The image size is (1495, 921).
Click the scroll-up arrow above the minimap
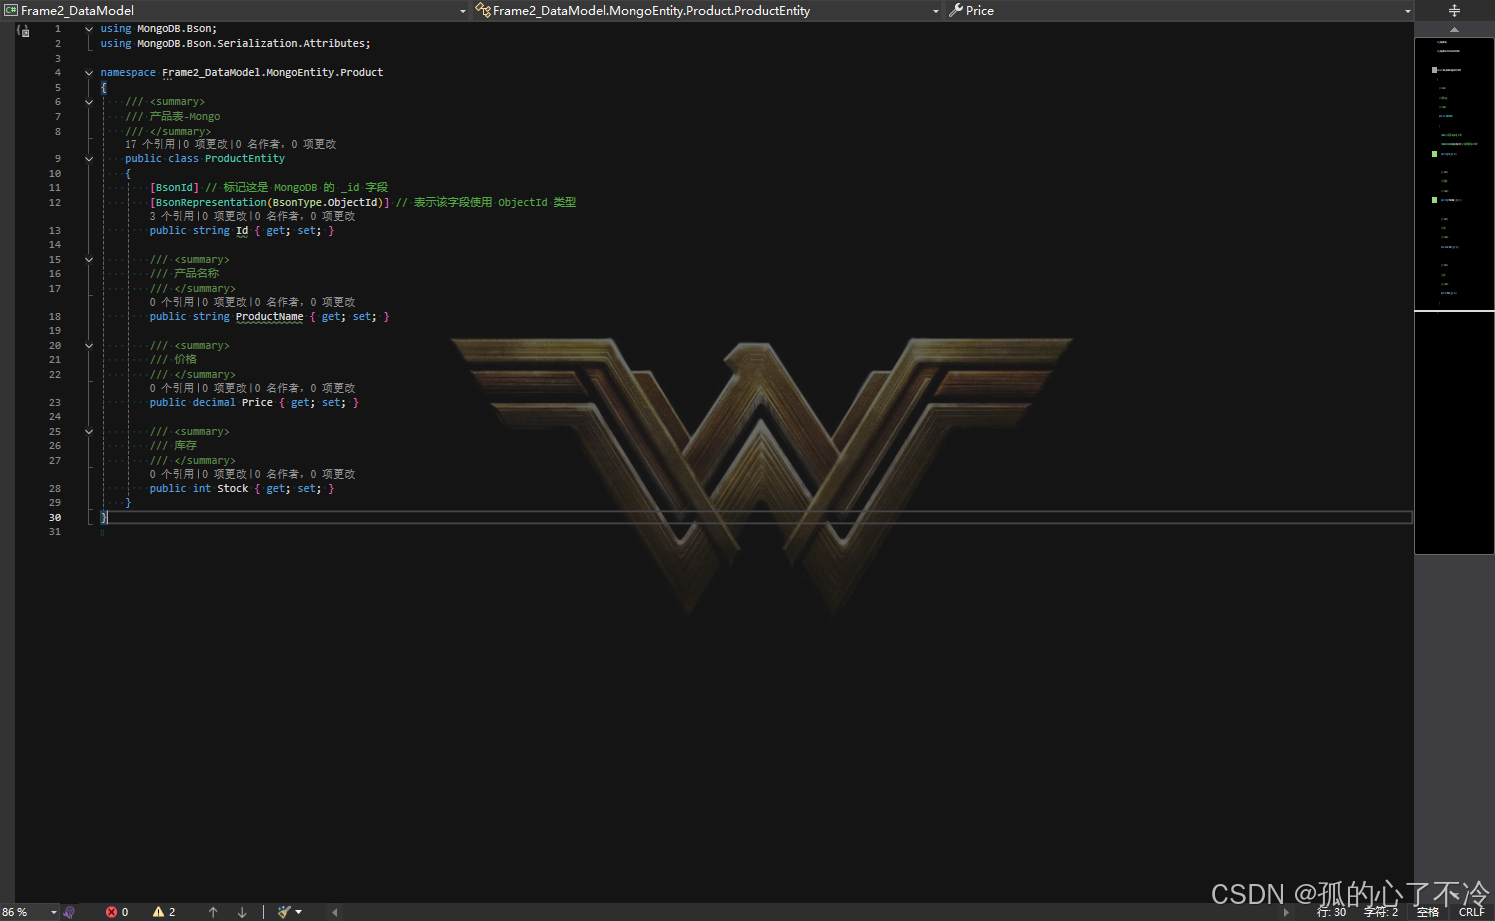pyautogui.click(x=1454, y=29)
